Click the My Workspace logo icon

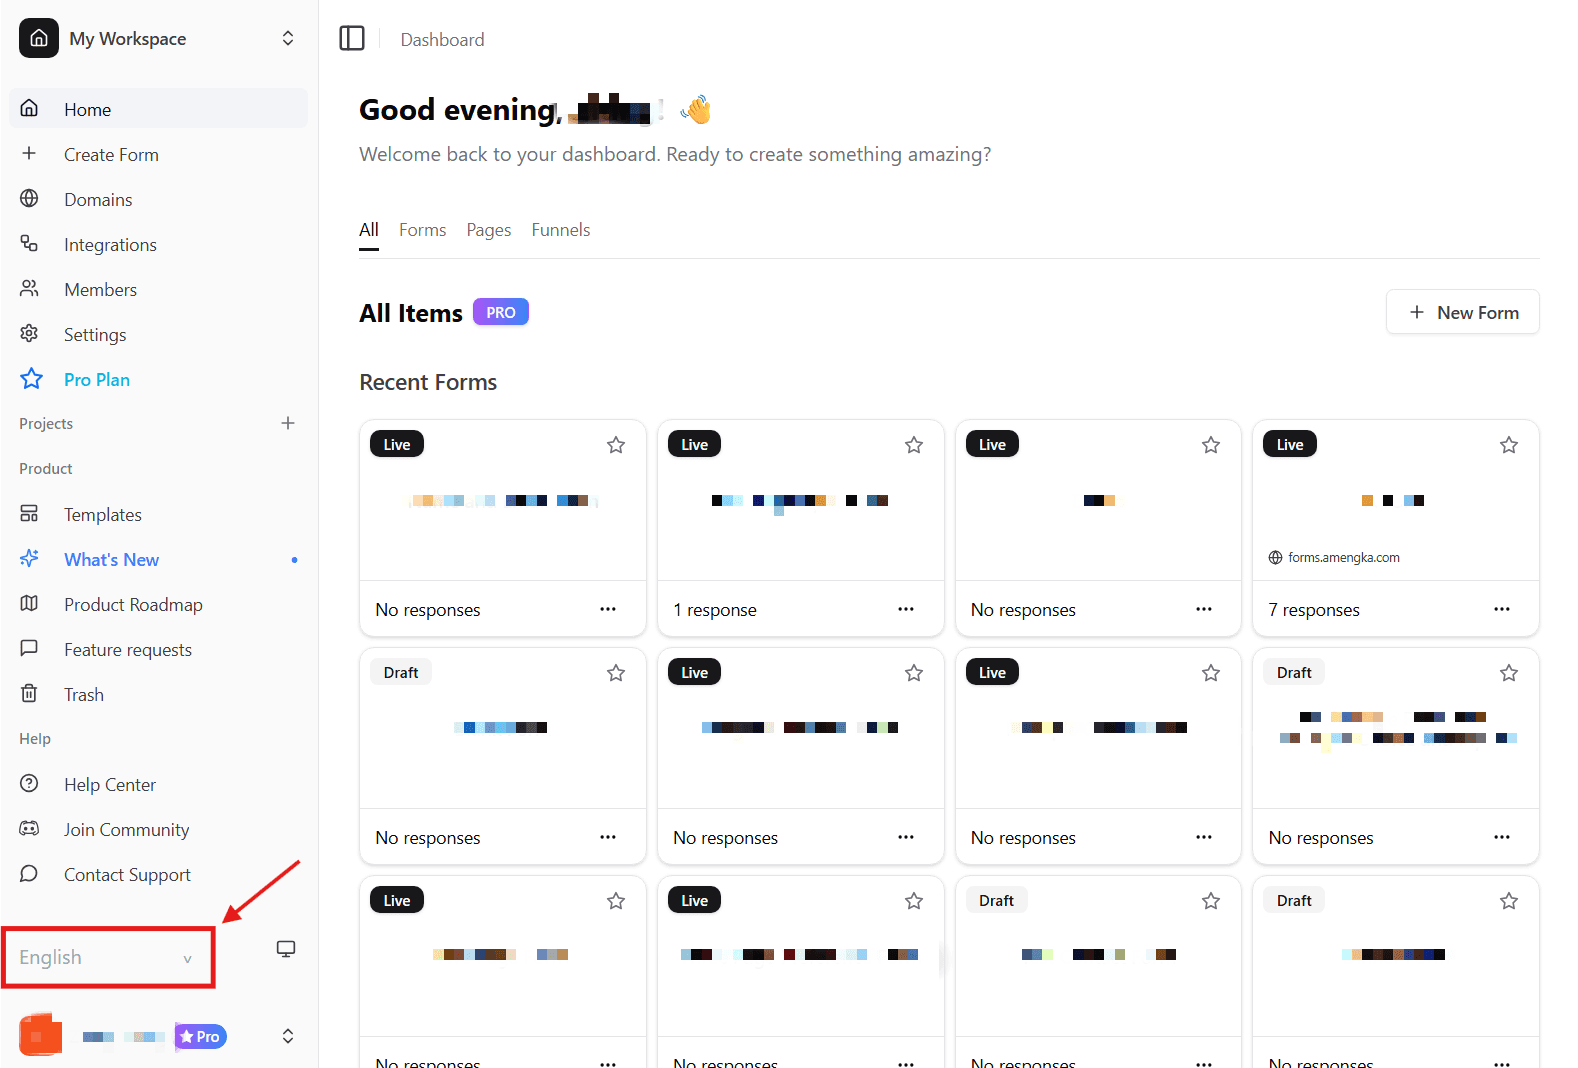tap(39, 38)
